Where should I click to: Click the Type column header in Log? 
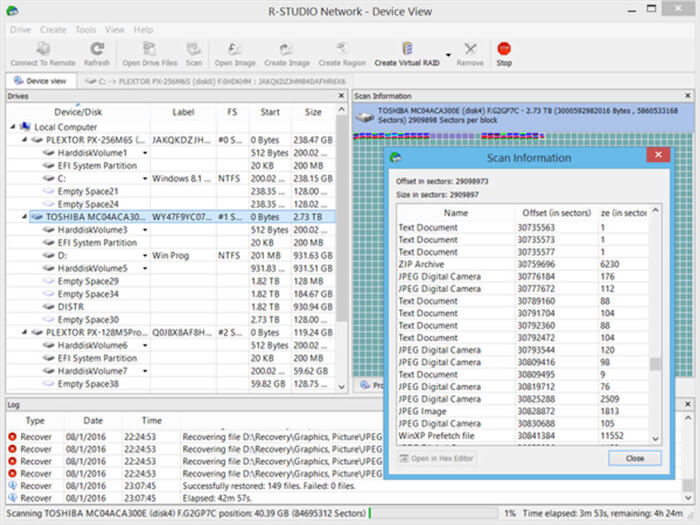click(x=35, y=421)
